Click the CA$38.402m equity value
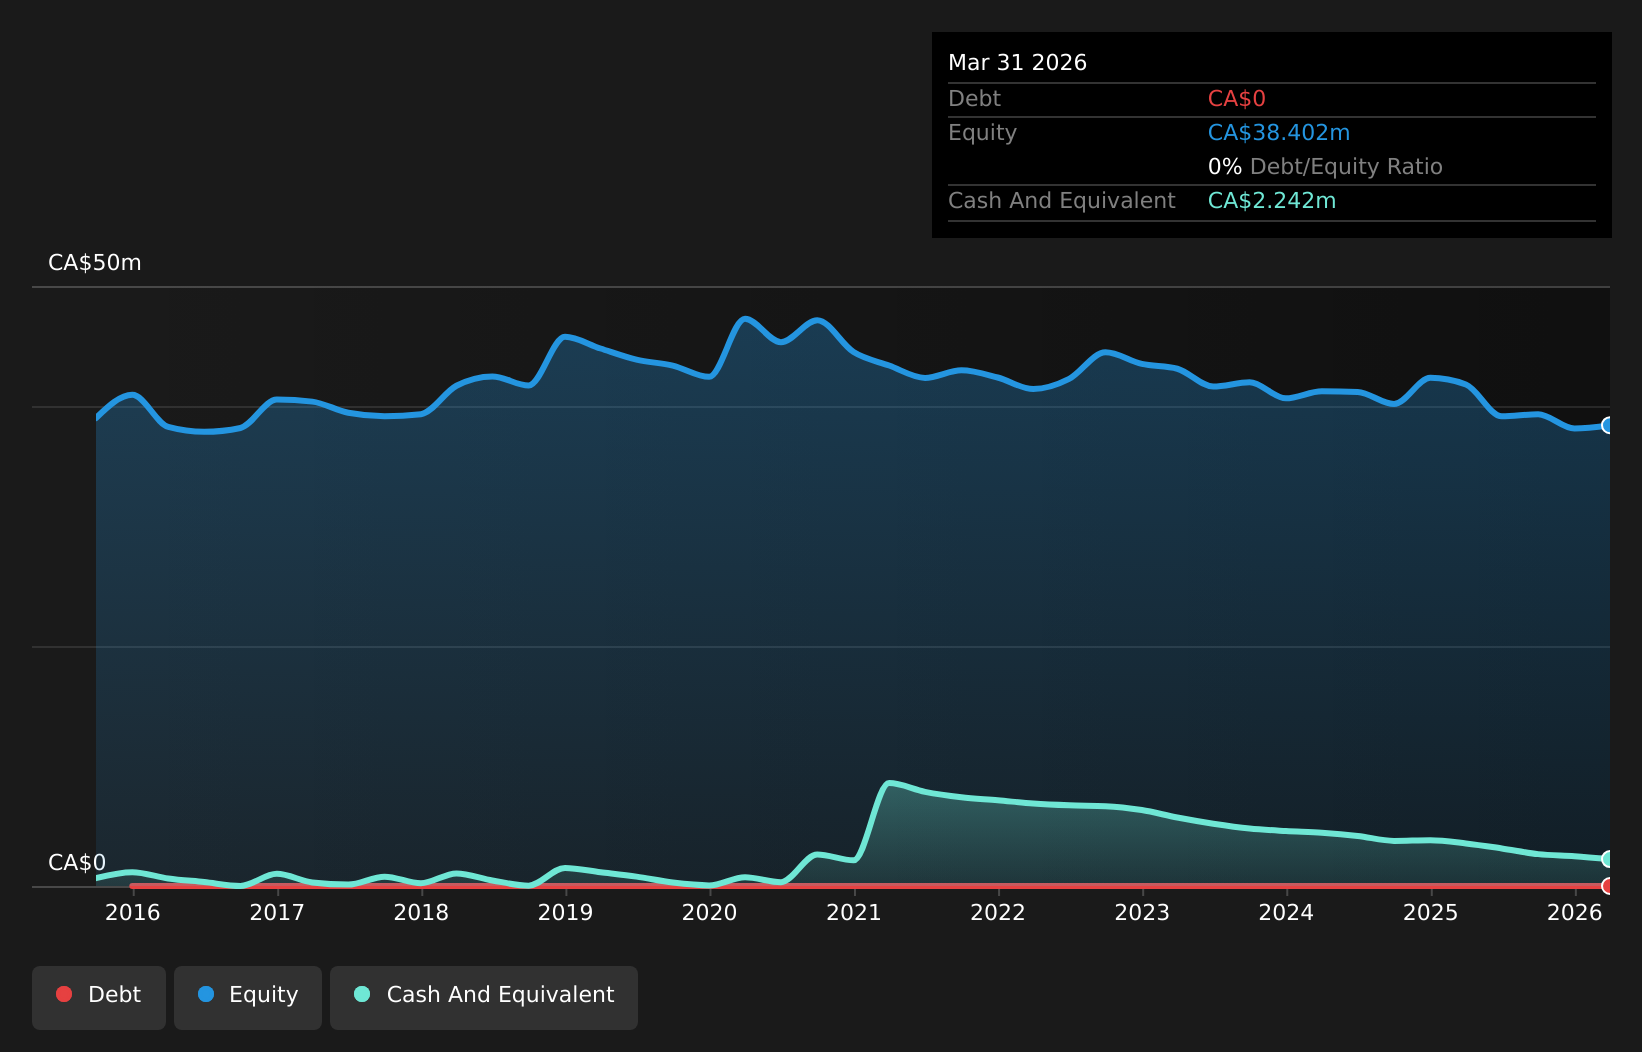 (x=1279, y=133)
